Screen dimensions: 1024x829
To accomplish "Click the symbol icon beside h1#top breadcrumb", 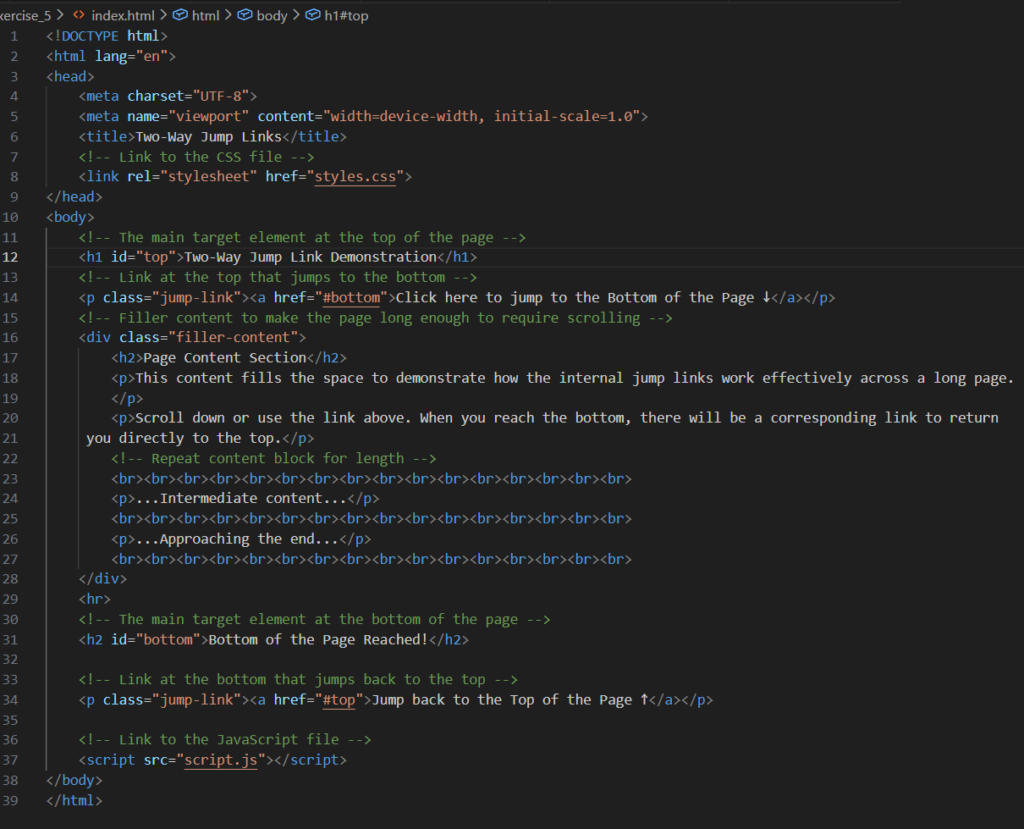I will [313, 16].
